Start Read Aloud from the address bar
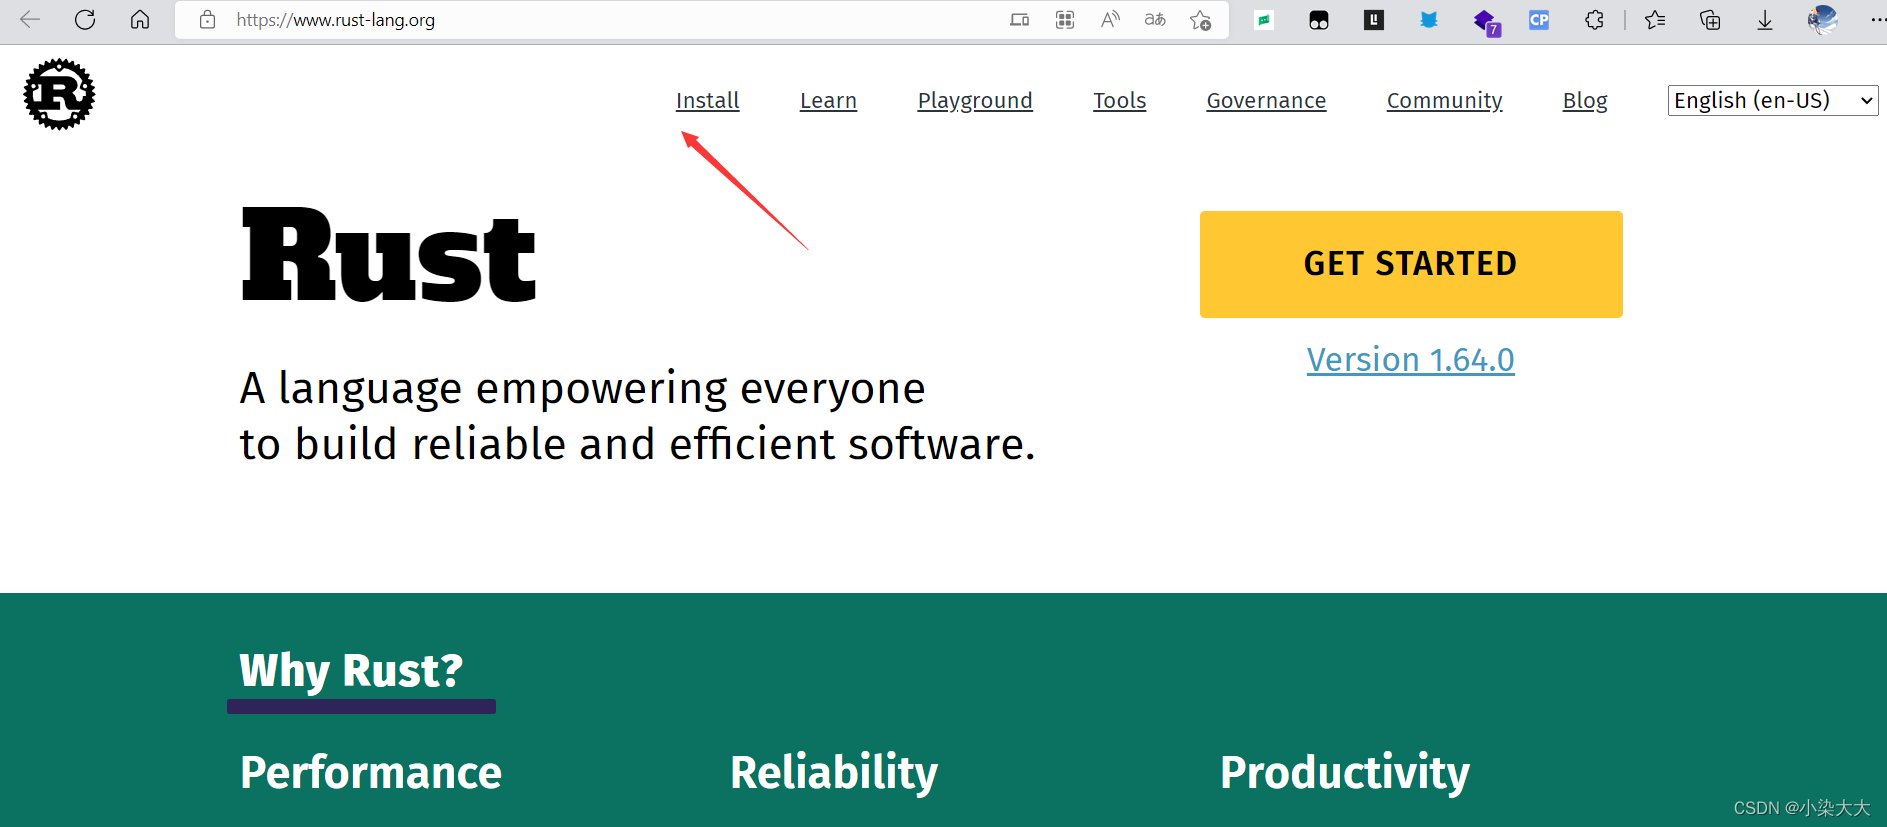1887x827 pixels. pos(1110,20)
